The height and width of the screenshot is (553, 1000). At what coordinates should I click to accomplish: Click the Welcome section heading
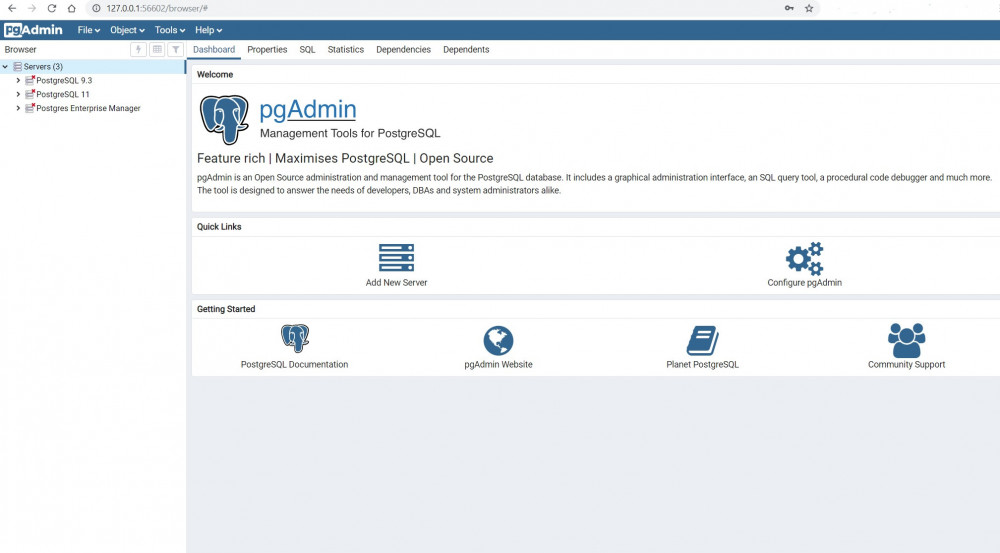pos(215,75)
